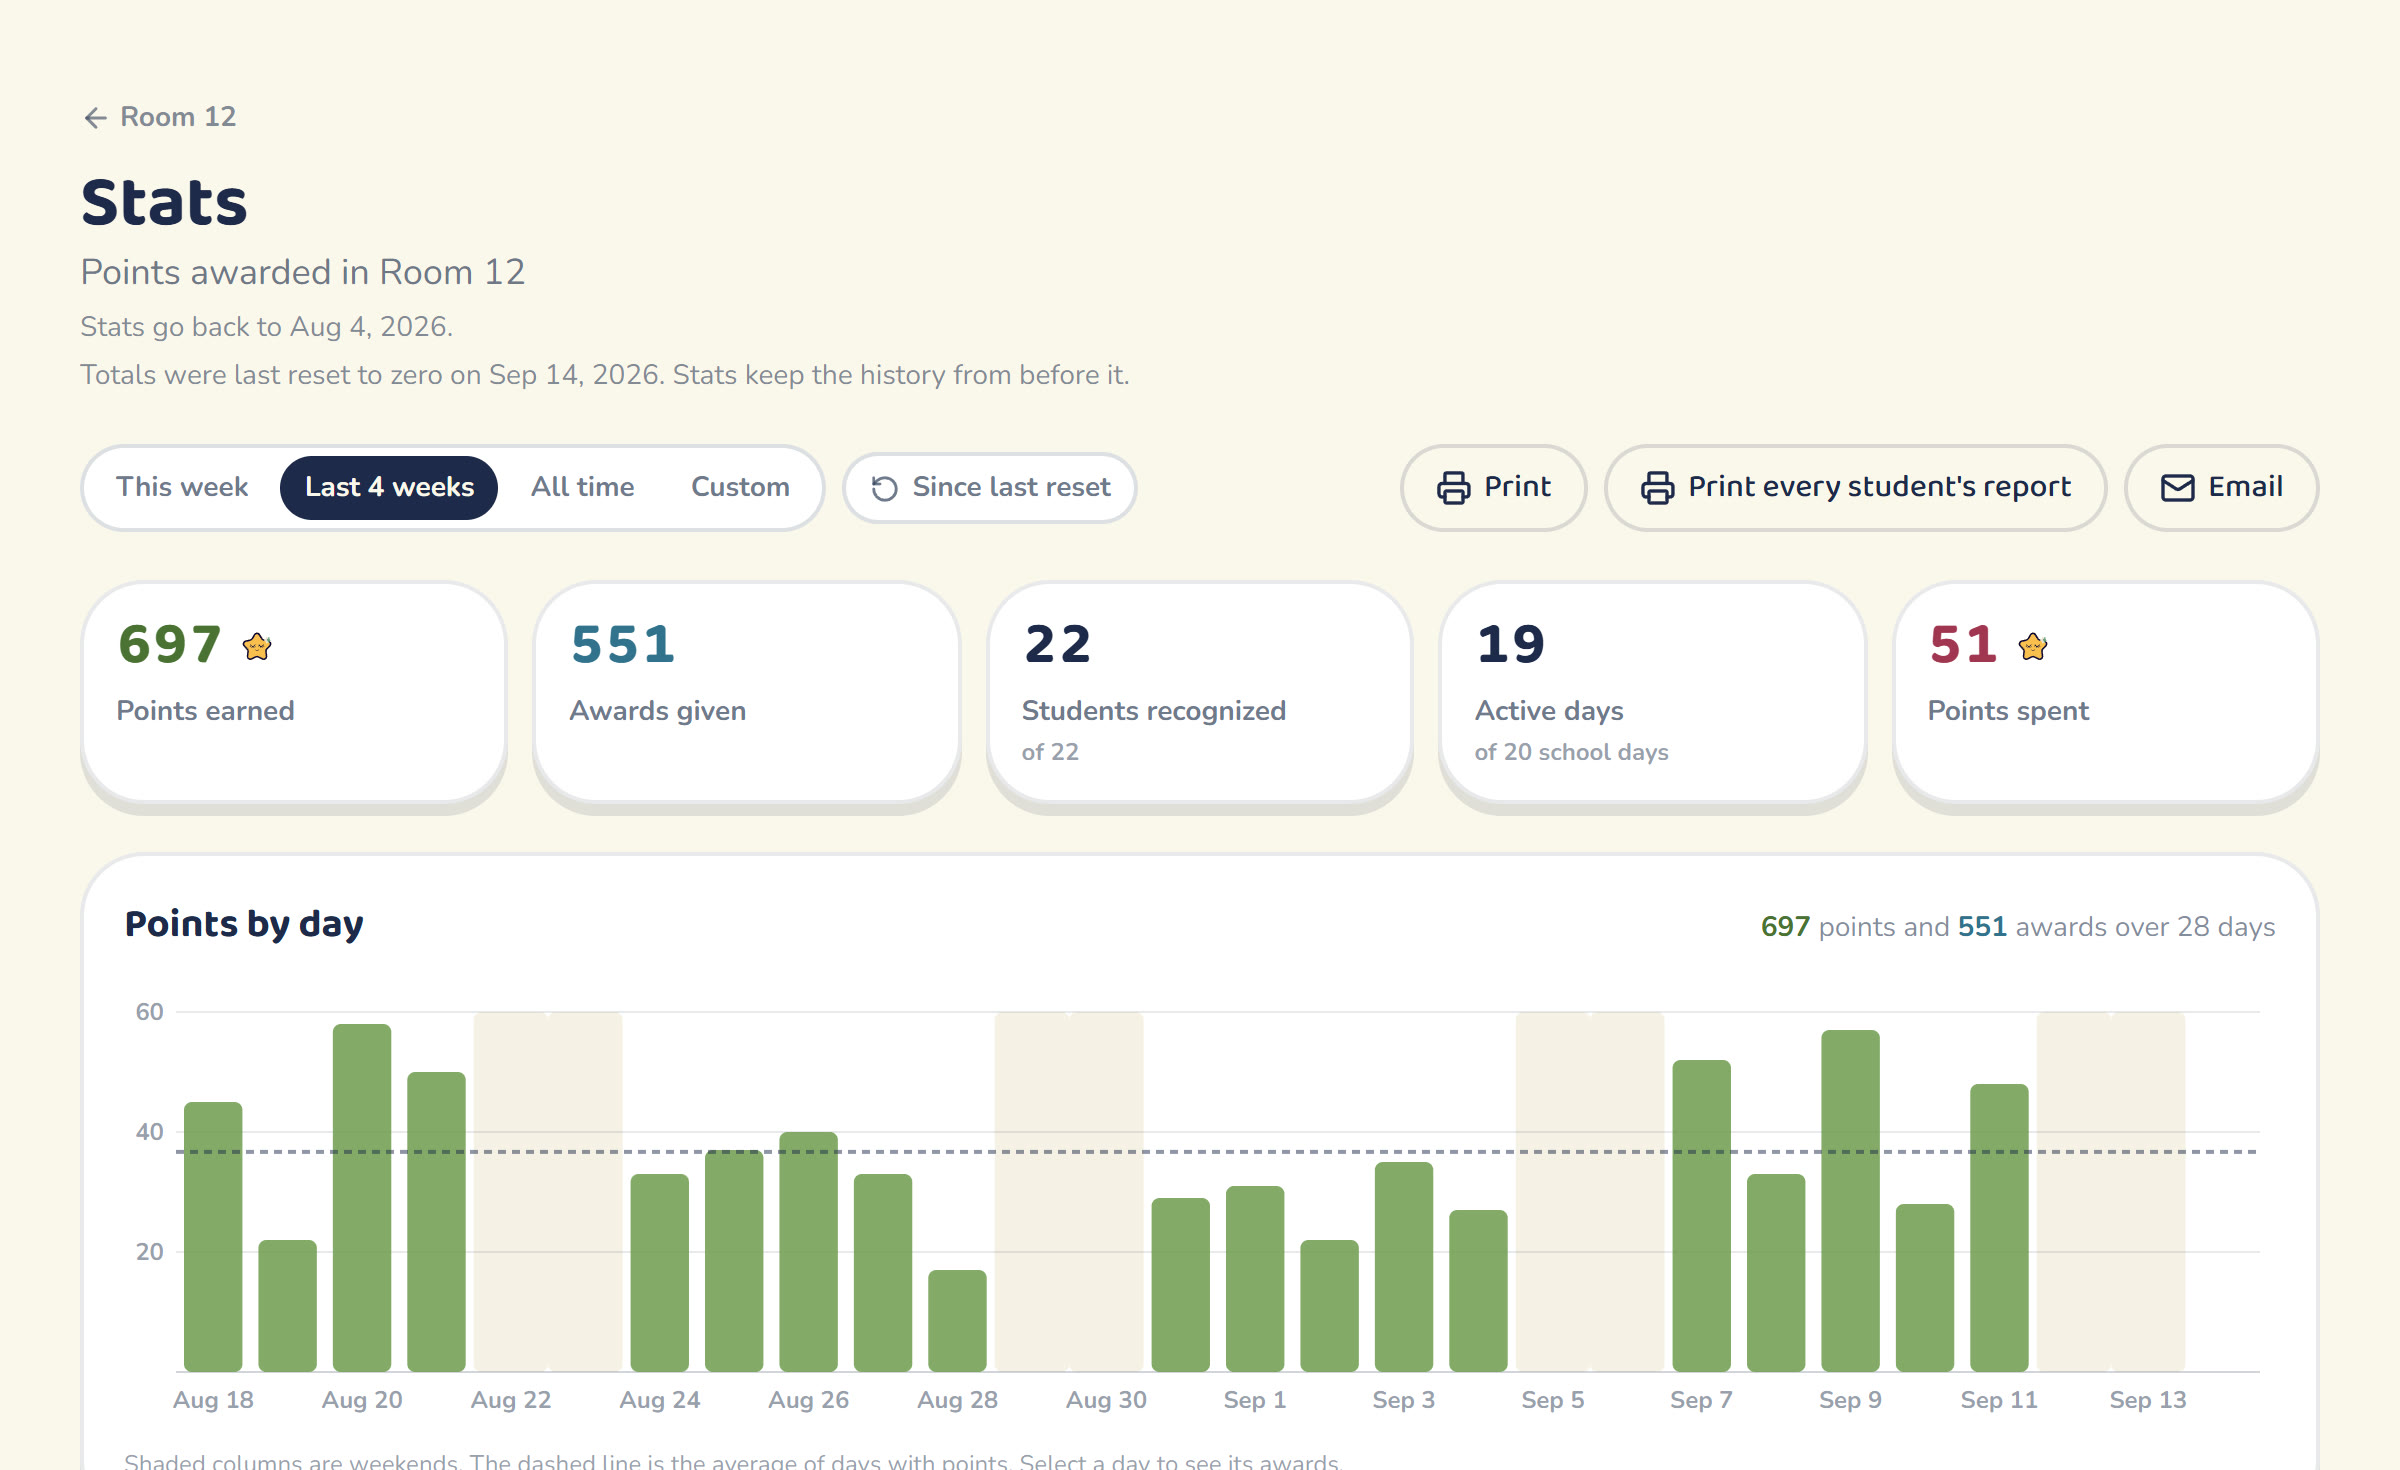Screen dimensions: 2400x1470
Task: Click the star icon next to 697
Action: pos(257,647)
